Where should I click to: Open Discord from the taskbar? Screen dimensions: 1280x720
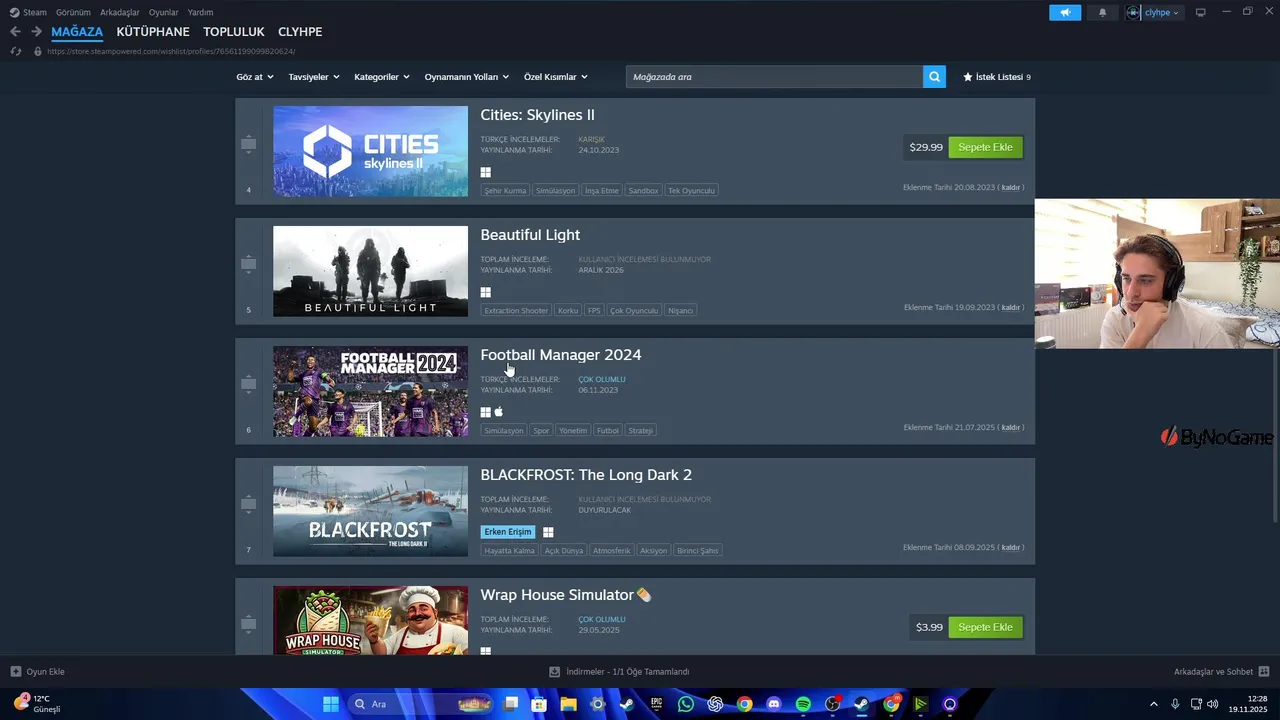pyautogui.click(x=773, y=704)
